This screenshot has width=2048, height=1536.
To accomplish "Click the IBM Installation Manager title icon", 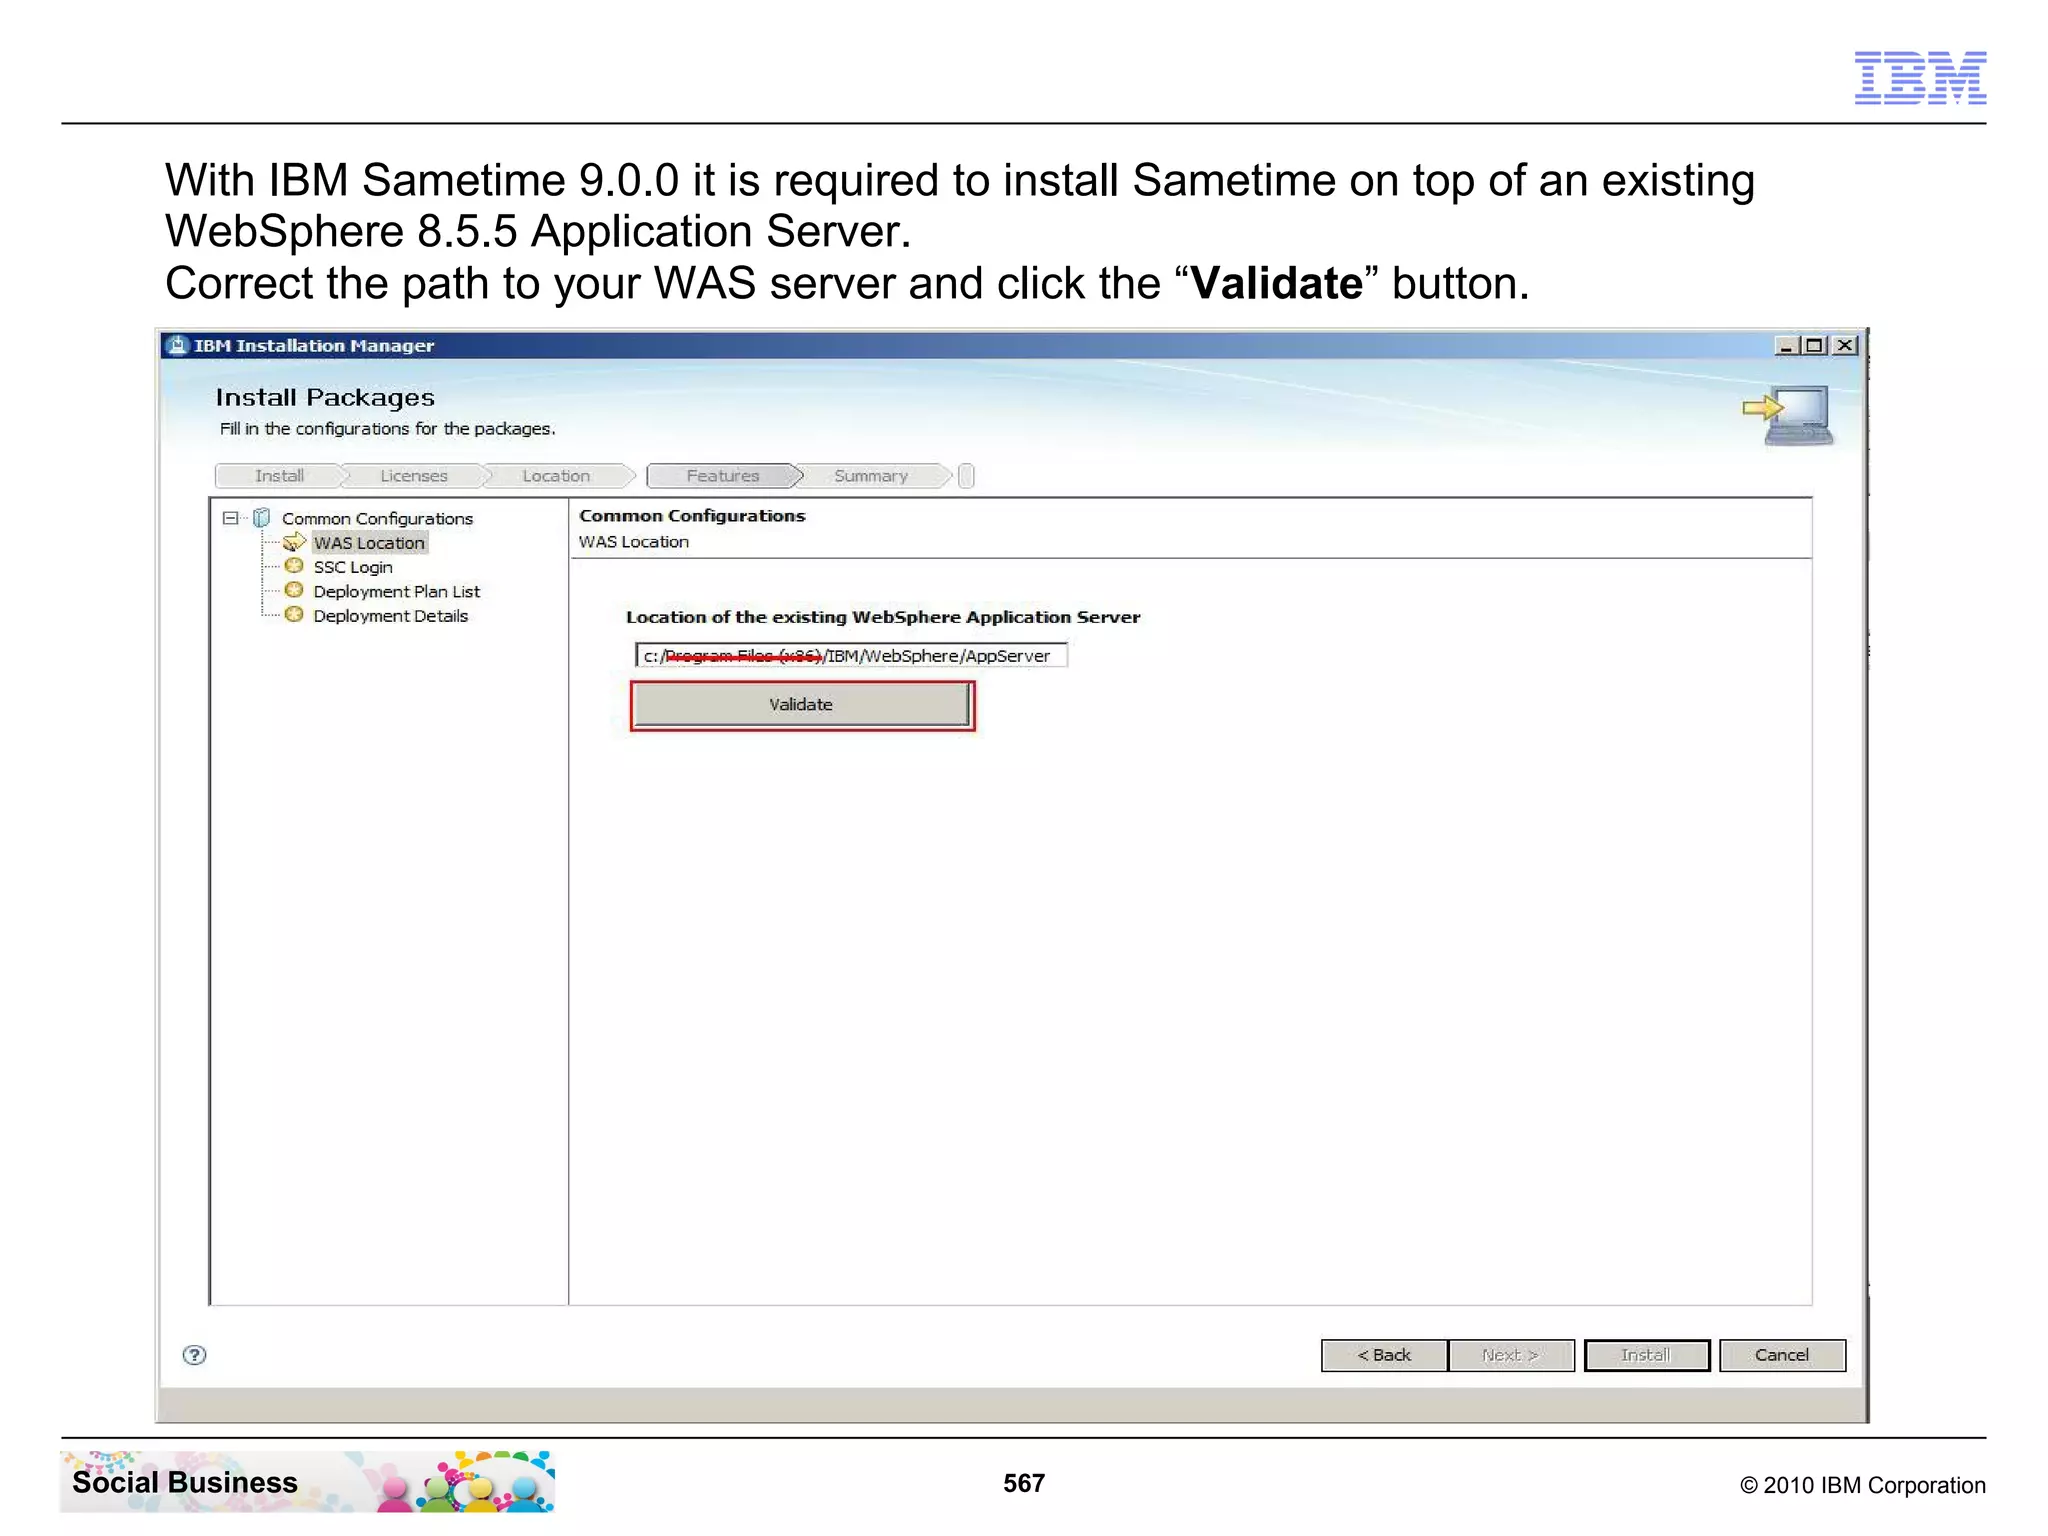I will (177, 345).
